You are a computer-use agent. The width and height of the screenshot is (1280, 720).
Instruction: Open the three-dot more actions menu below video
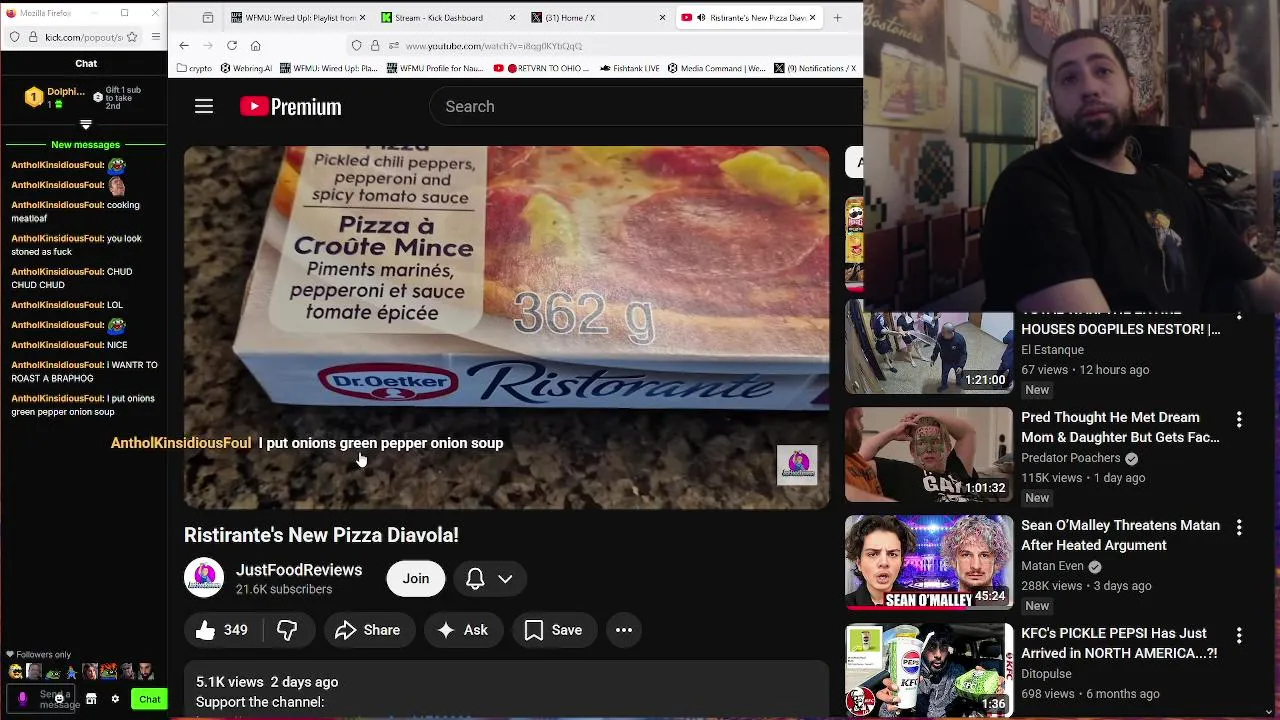(624, 630)
